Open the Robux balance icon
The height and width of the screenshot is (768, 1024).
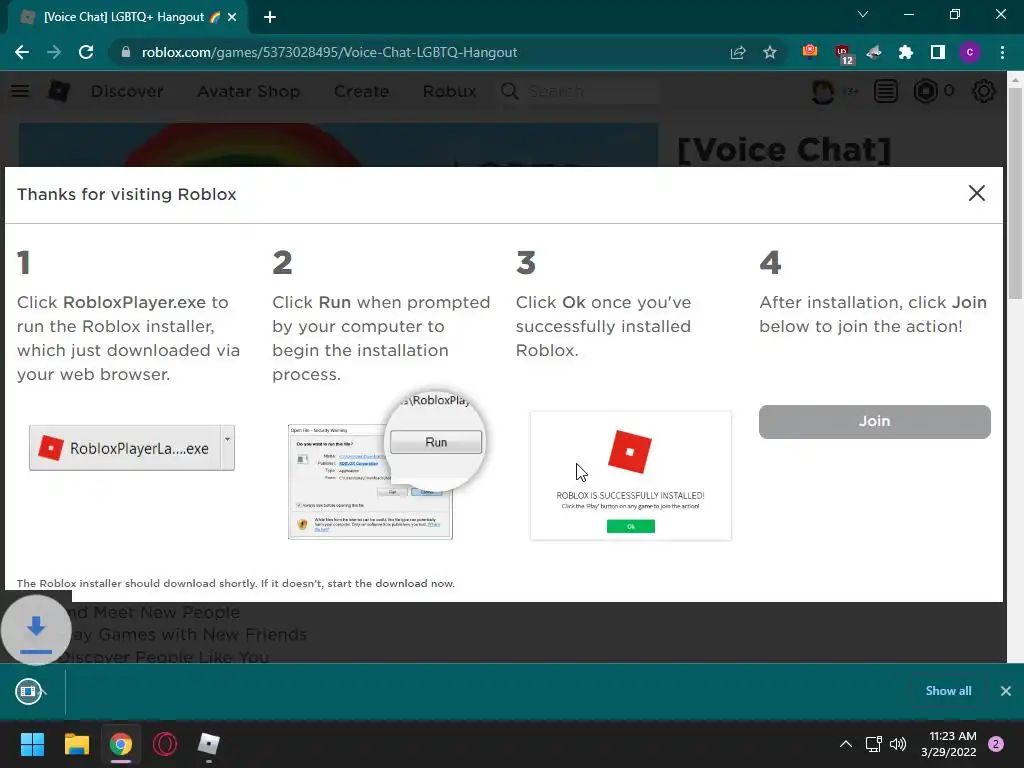click(925, 91)
